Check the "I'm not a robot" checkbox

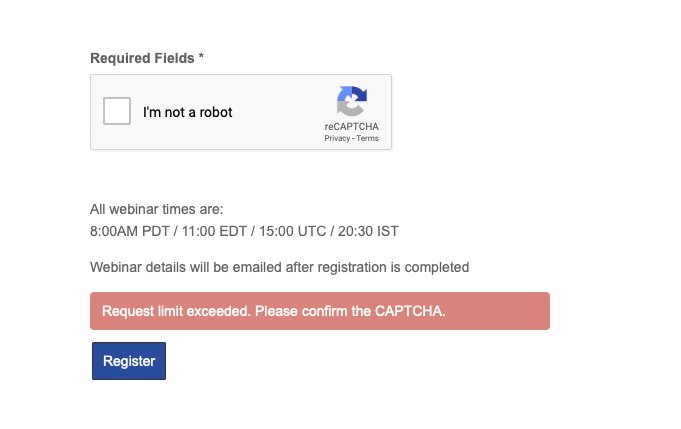[118, 111]
